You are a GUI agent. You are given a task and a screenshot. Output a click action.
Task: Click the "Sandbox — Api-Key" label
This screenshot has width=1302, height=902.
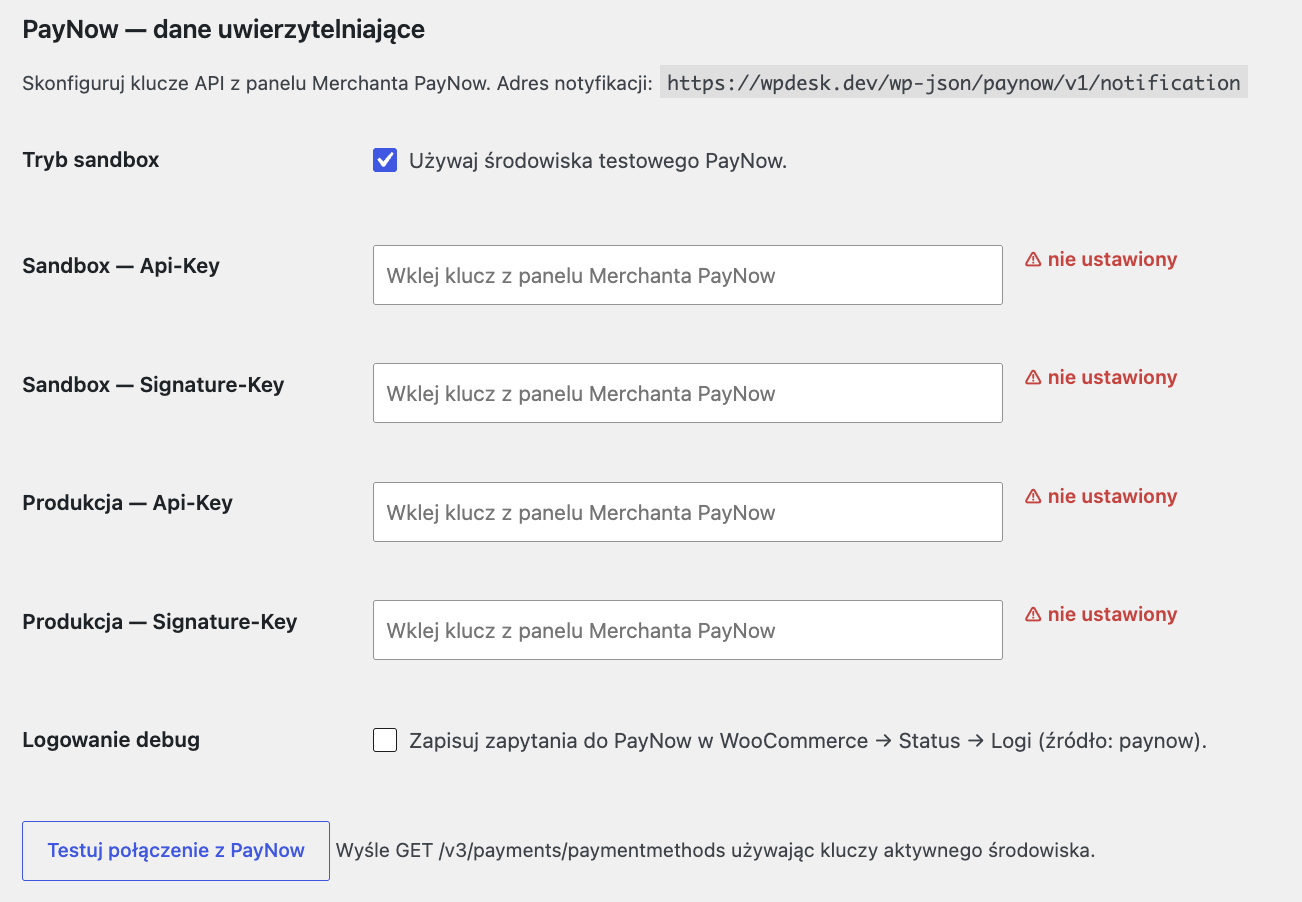pyautogui.click(x=121, y=266)
